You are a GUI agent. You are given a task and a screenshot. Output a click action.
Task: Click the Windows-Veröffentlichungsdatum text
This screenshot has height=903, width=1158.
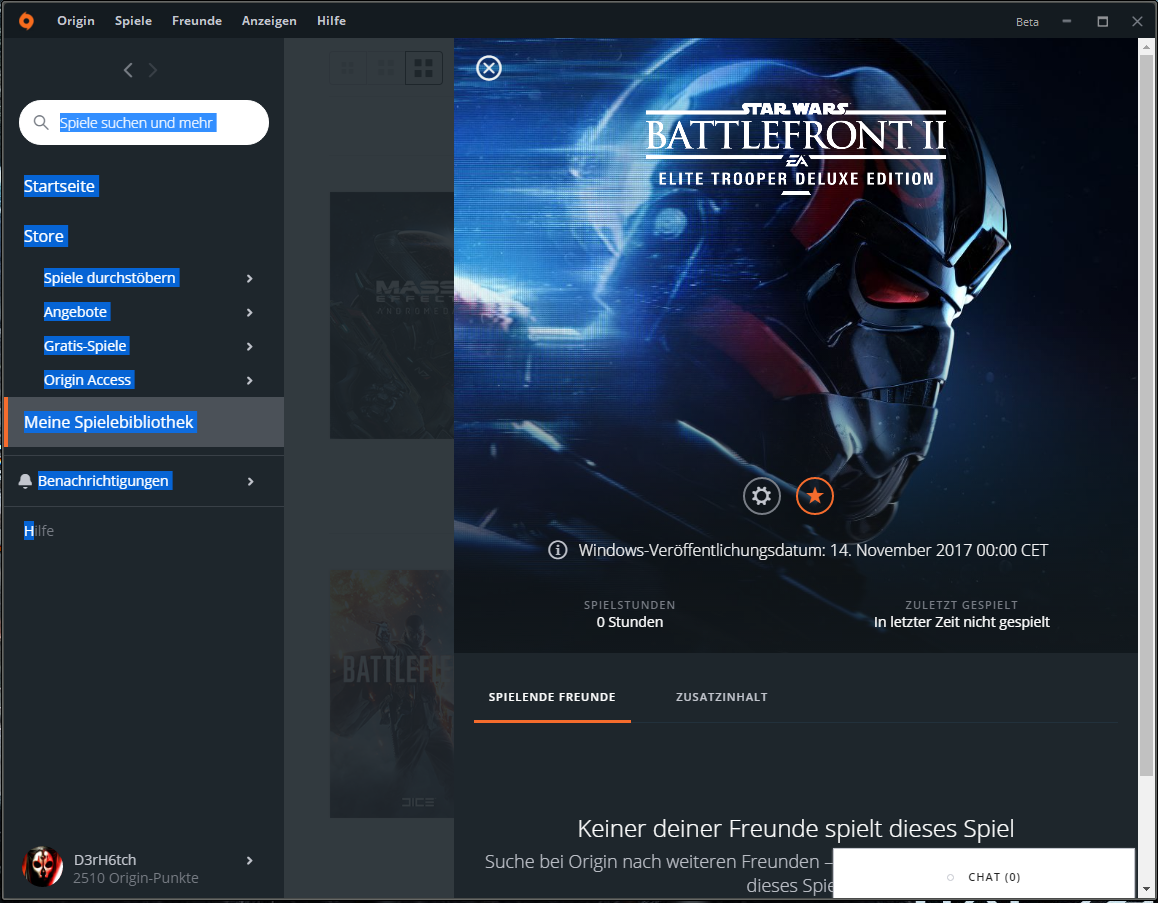tap(813, 550)
